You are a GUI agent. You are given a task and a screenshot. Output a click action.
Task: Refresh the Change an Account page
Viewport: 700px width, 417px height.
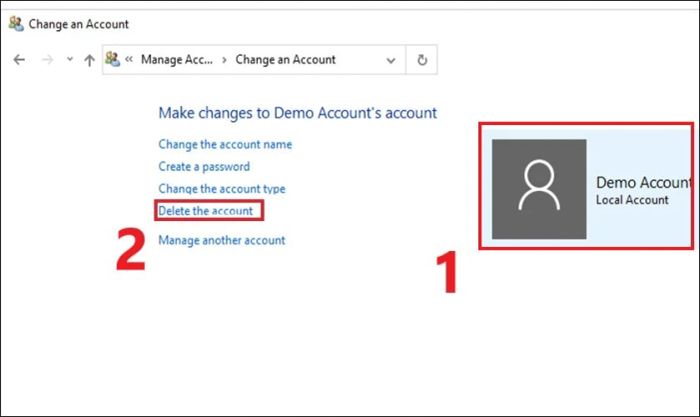click(x=422, y=60)
